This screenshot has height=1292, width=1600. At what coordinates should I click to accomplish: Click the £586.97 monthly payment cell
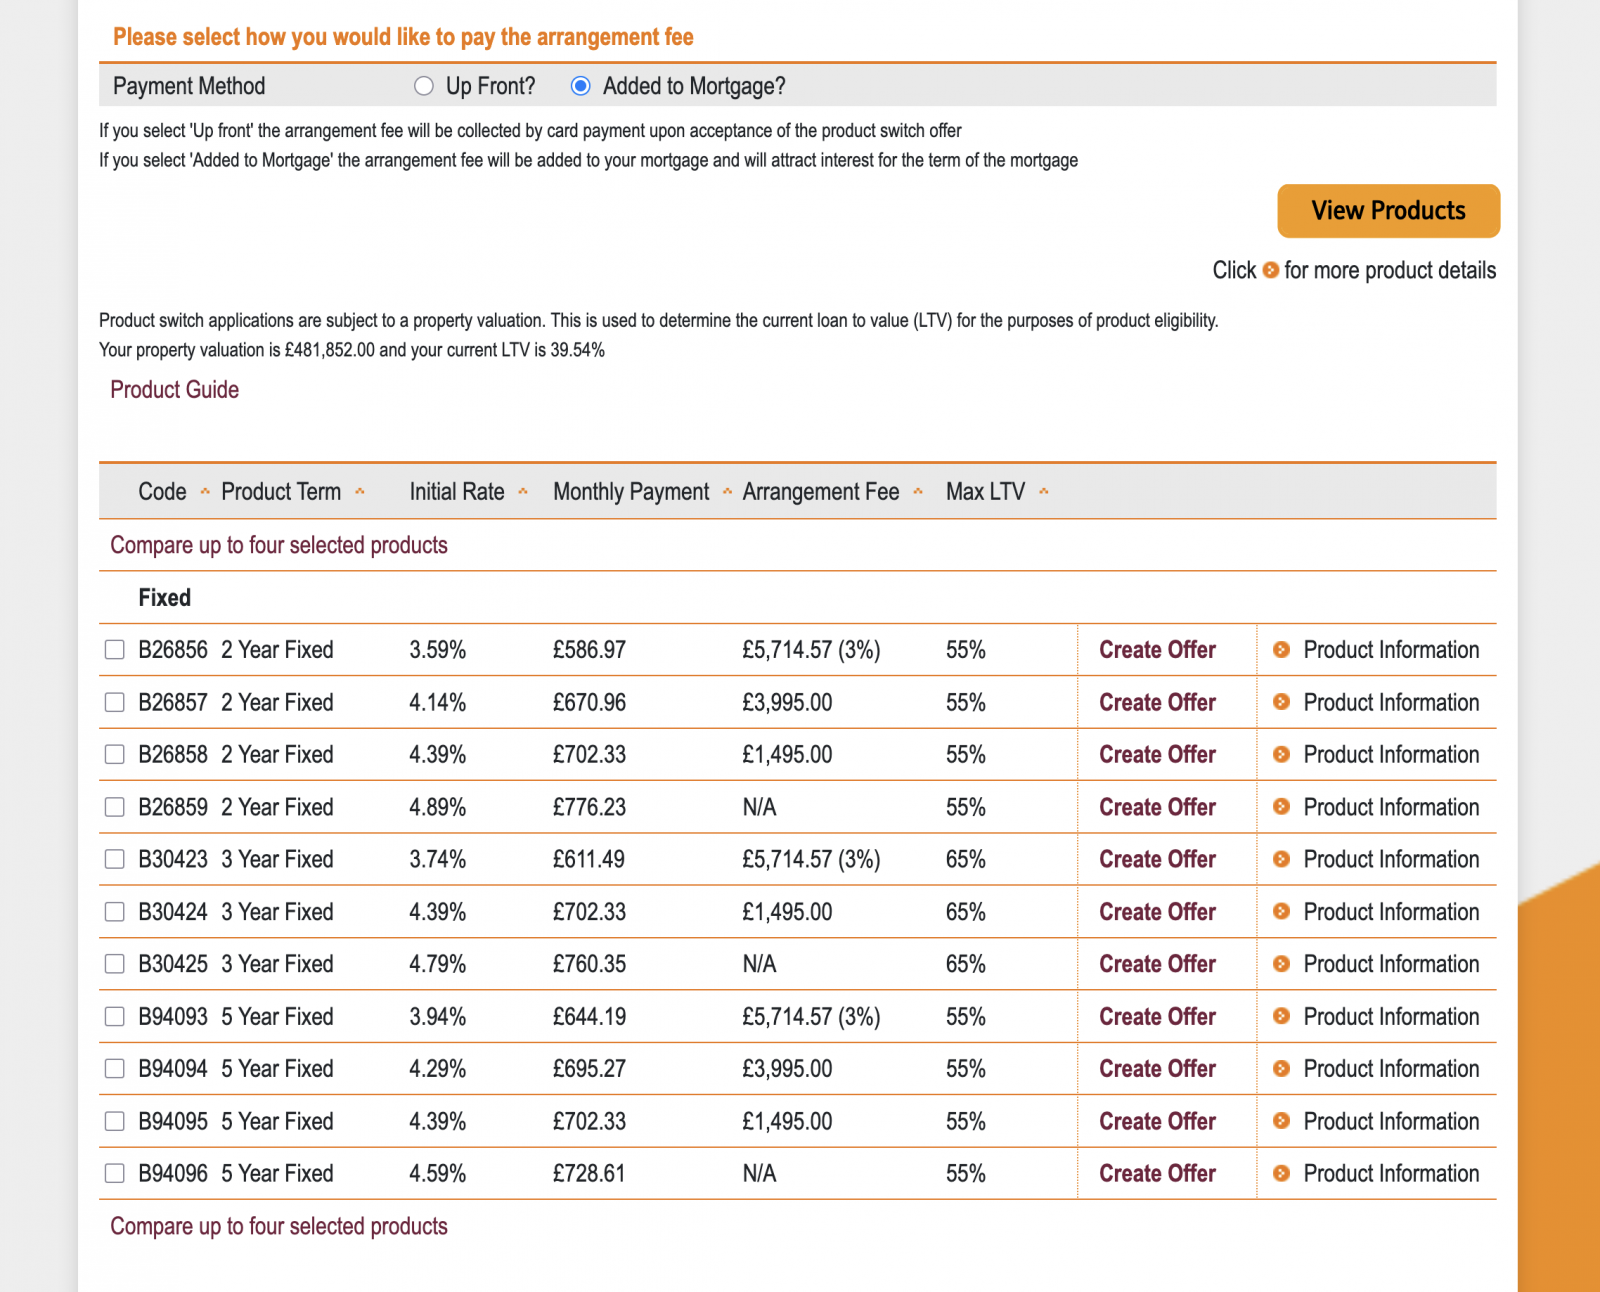[589, 650]
